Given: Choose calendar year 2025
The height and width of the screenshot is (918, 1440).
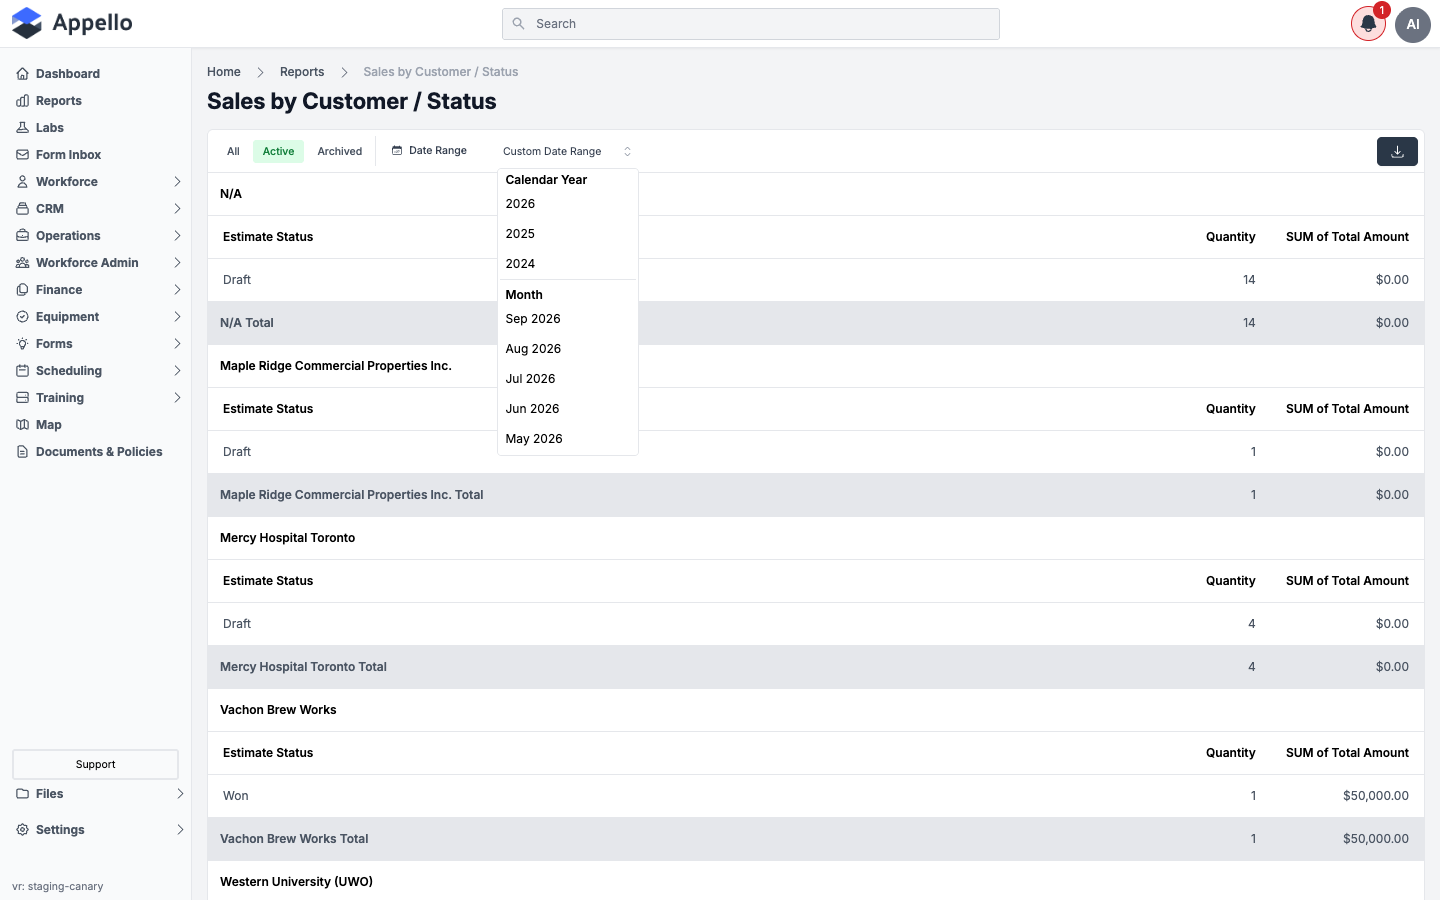Looking at the screenshot, I should pos(567,234).
